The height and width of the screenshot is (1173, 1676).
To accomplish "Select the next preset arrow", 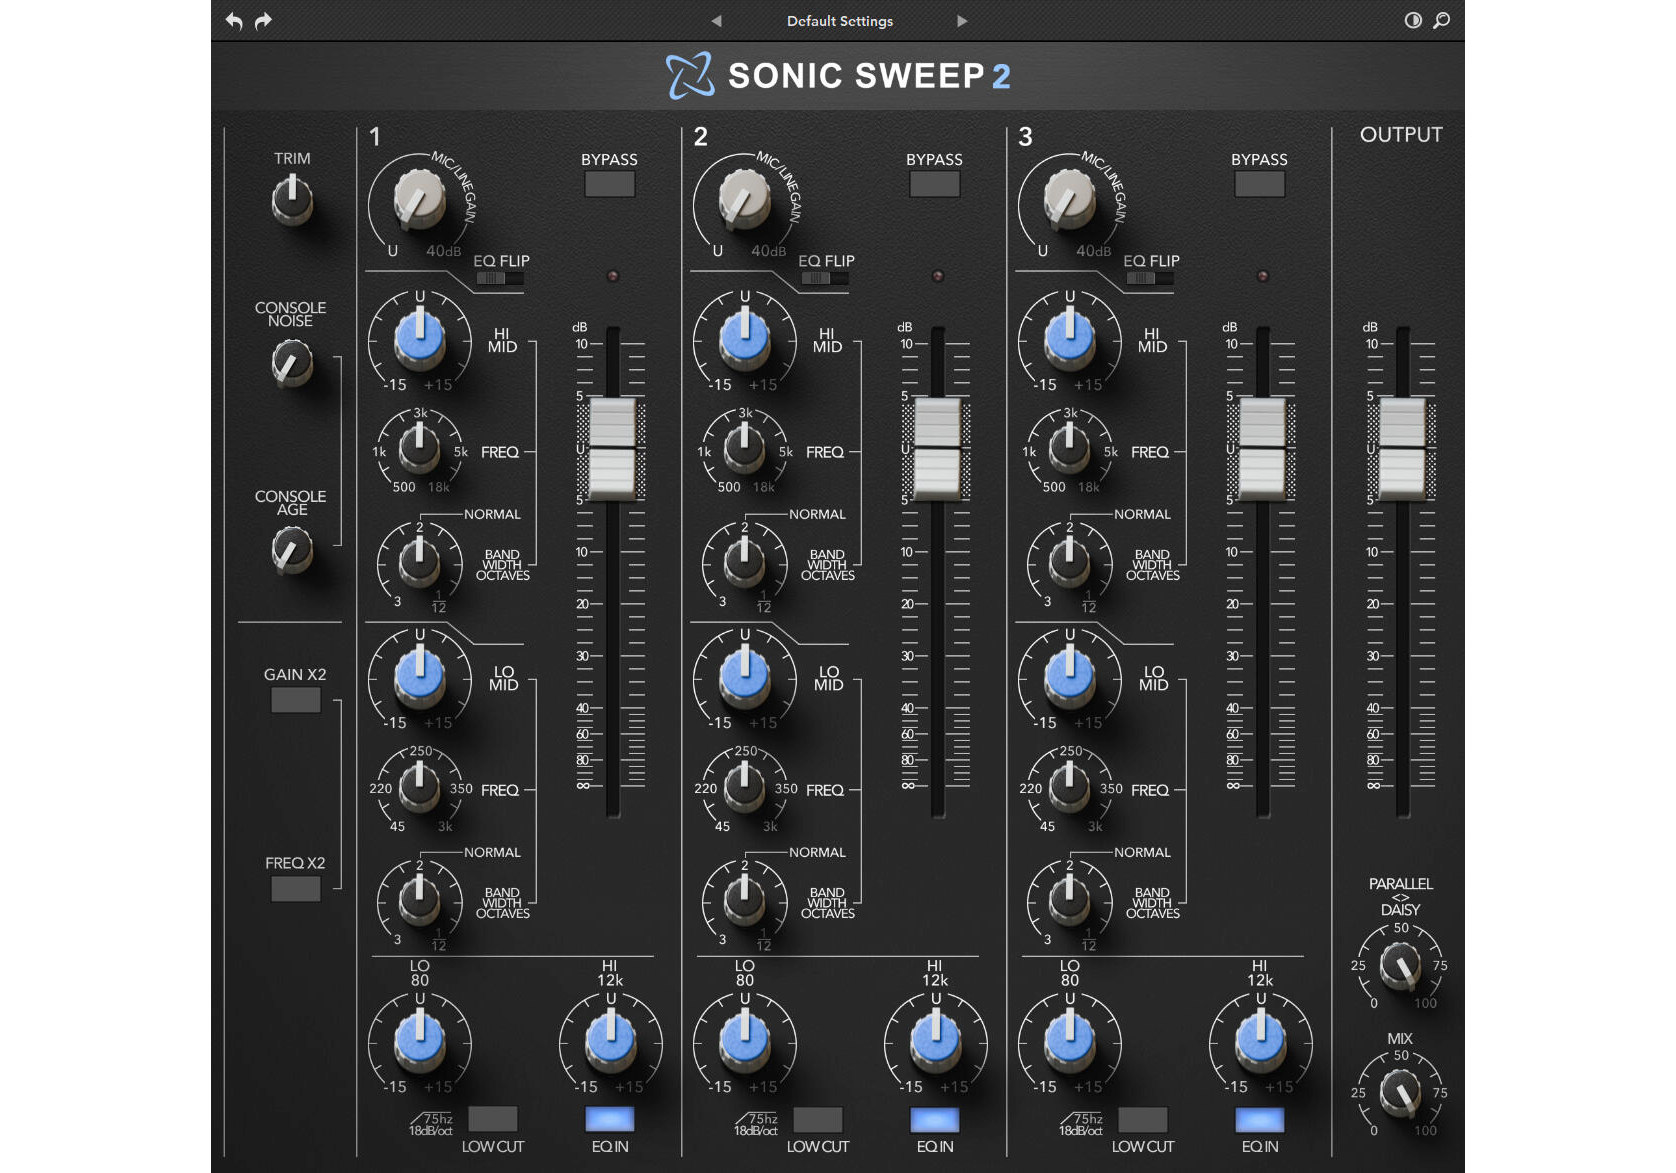I will pyautogui.click(x=962, y=21).
